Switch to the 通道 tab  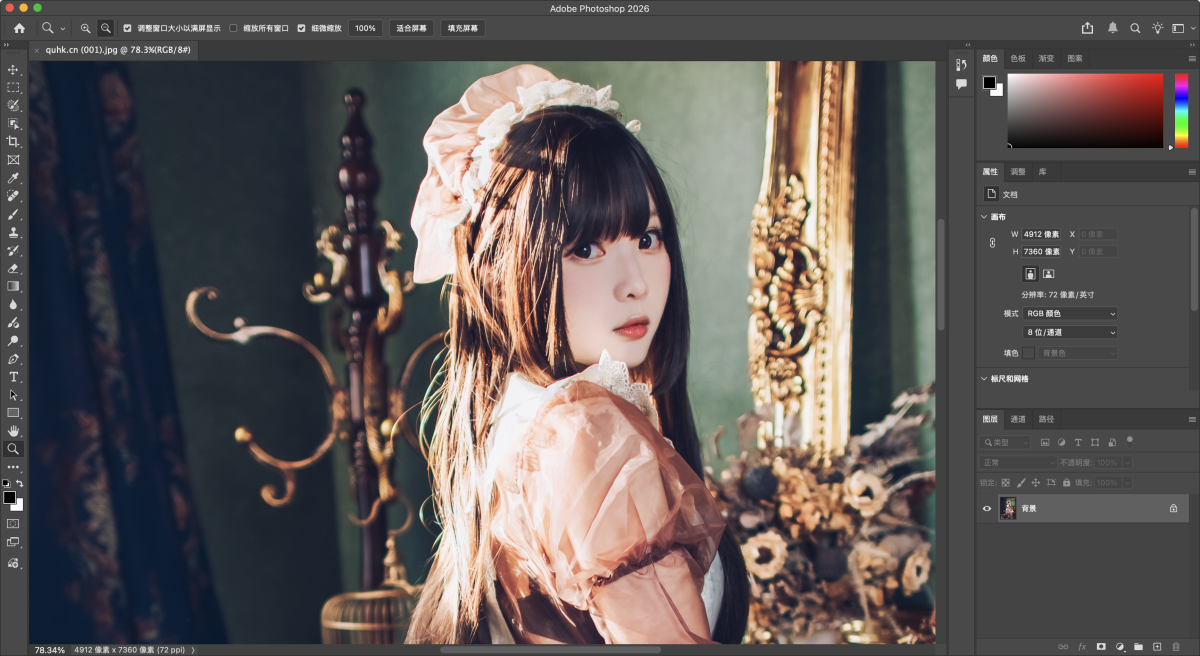(1017, 419)
